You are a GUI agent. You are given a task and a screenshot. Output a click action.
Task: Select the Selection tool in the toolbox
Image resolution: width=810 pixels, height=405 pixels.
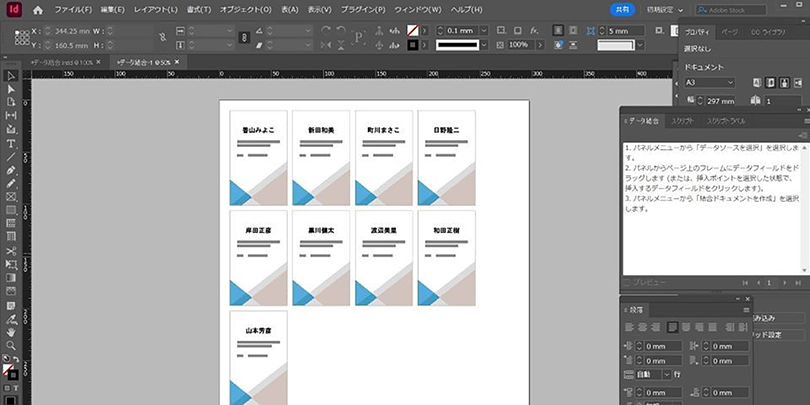pyautogui.click(x=10, y=76)
